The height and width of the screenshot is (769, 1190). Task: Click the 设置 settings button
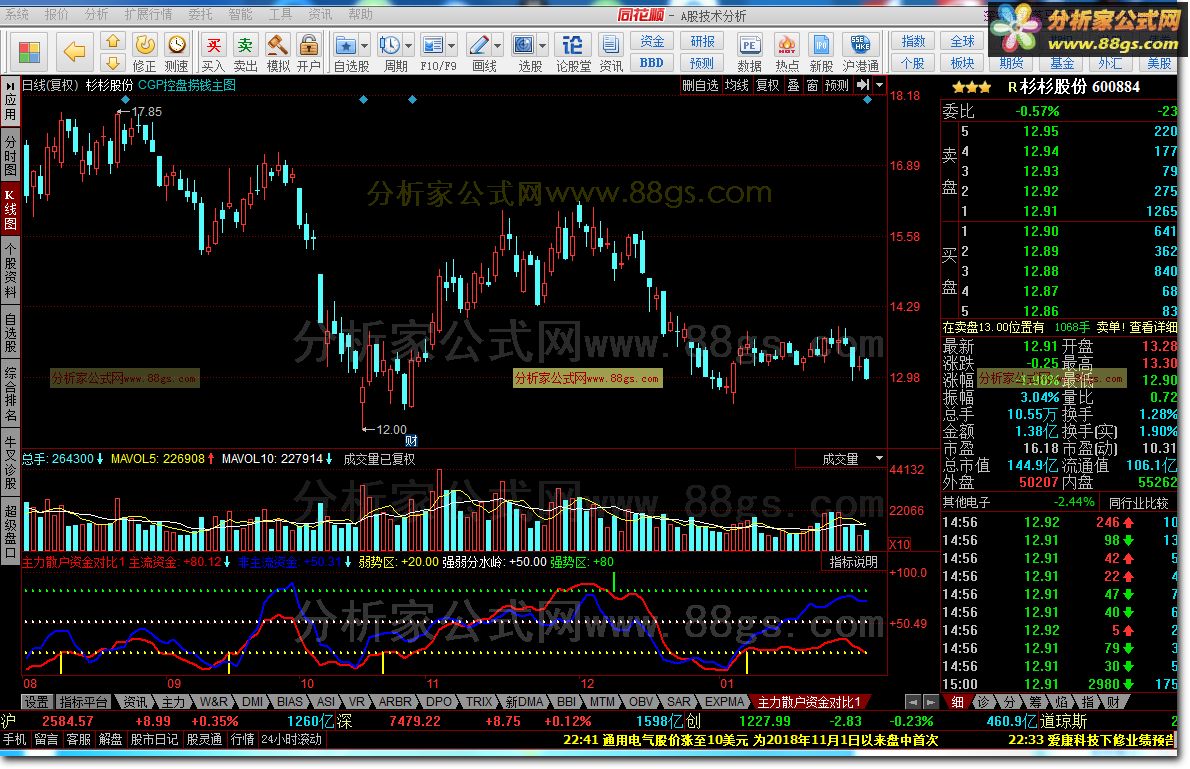(x=36, y=702)
